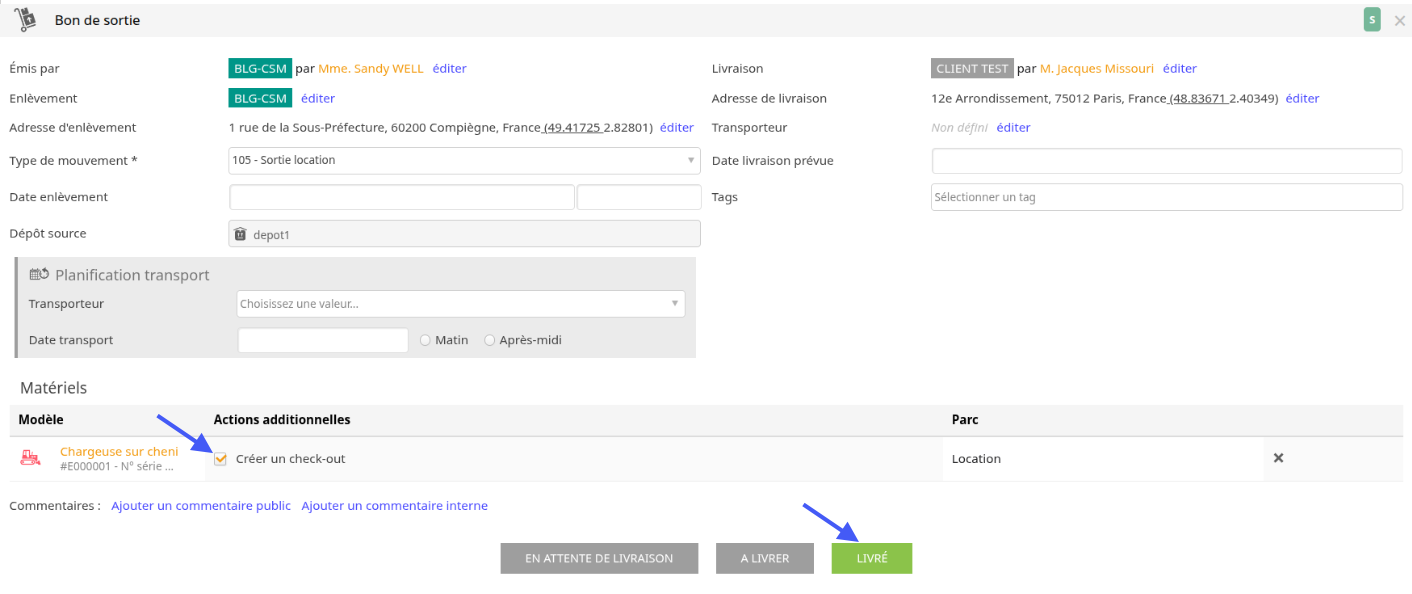1412x594 pixels.
Task: Click the Planification transport calendar icon
Action: coord(40,274)
